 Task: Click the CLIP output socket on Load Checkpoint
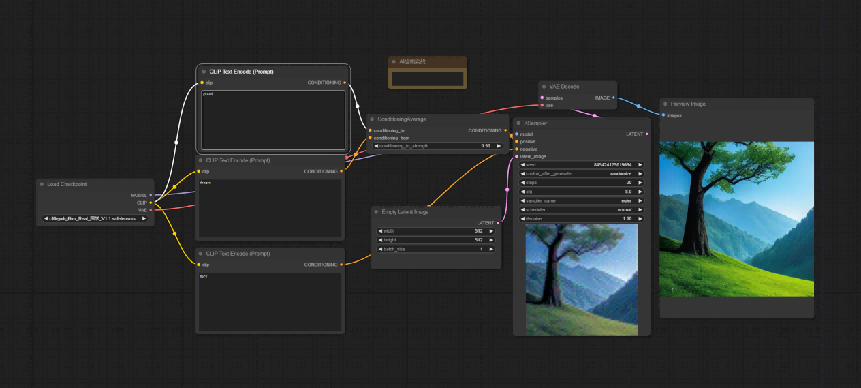pos(150,203)
